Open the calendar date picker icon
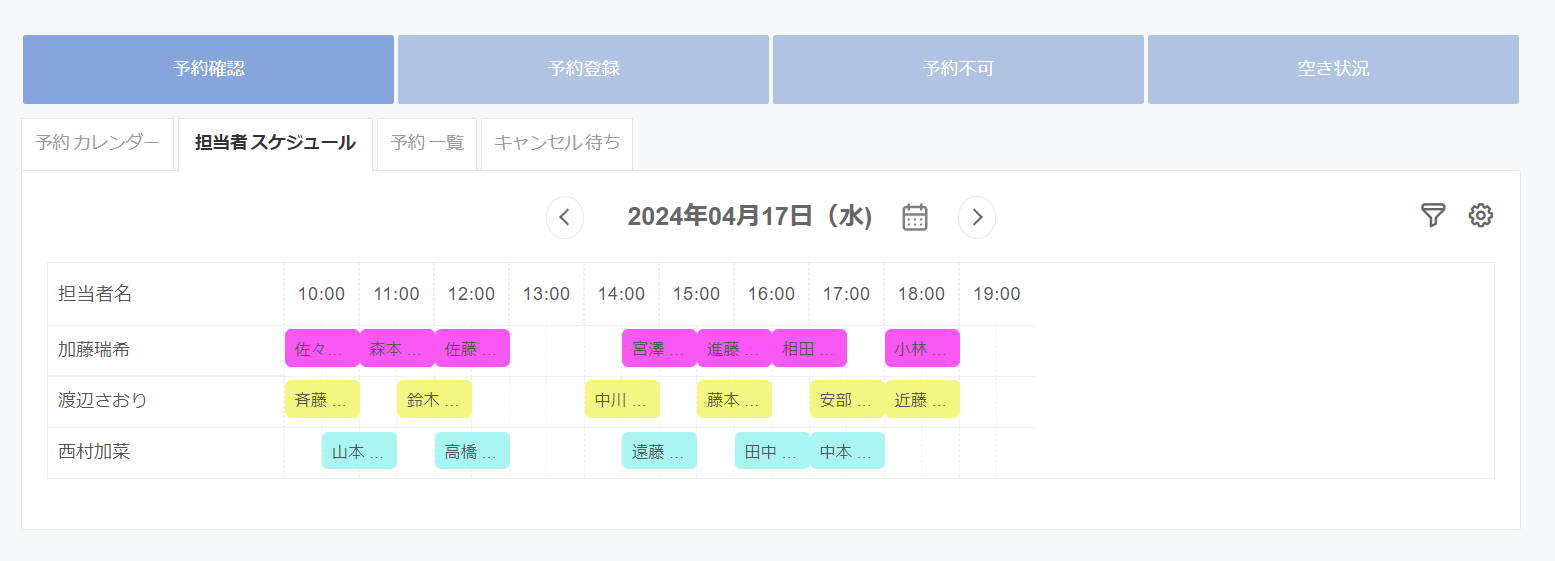Image resolution: width=1555 pixels, height=561 pixels. pos(915,217)
